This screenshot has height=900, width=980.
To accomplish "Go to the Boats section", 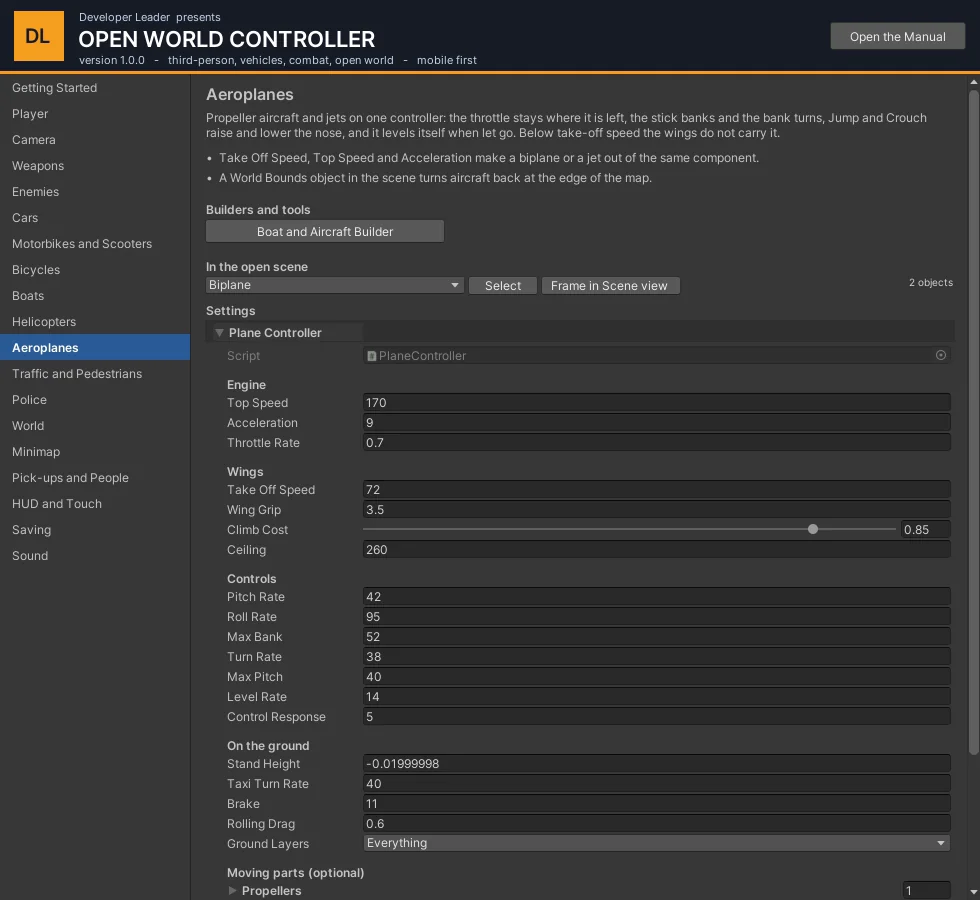I will [x=95, y=296].
